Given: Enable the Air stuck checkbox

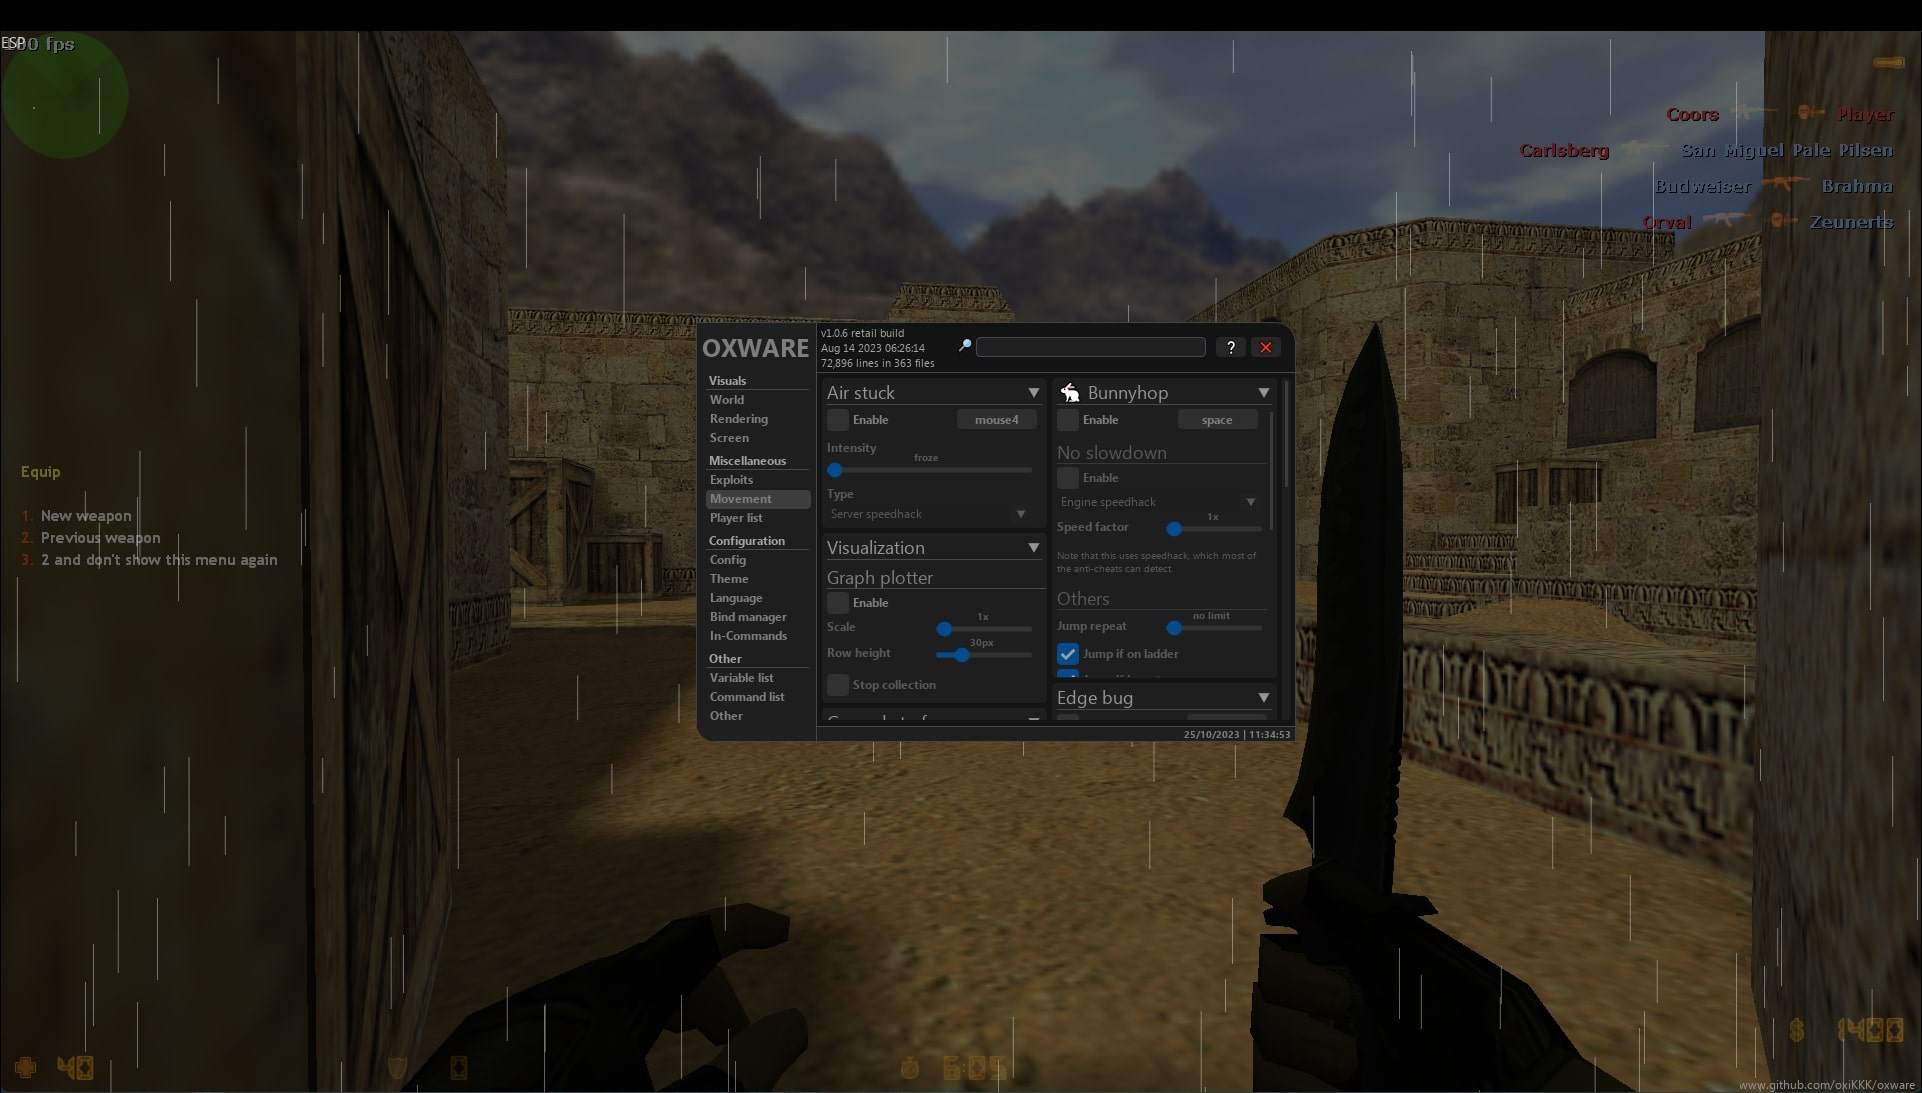Looking at the screenshot, I should click(837, 420).
